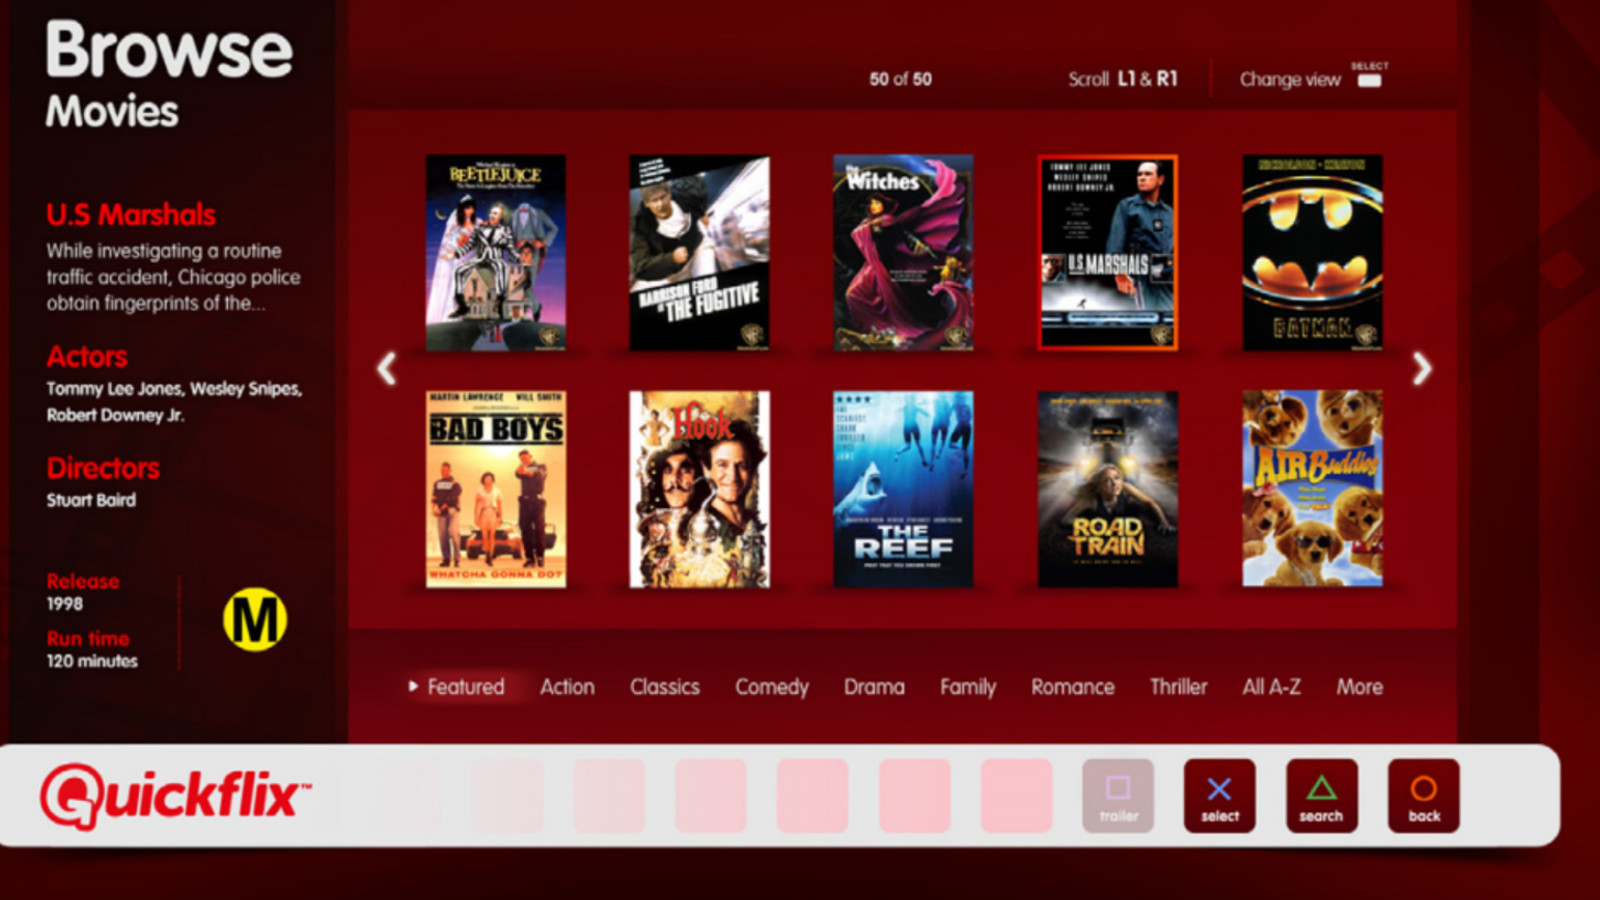Click the left arrow to see previous movies
Image resolution: width=1600 pixels, height=900 pixels.
coord(387,369)
